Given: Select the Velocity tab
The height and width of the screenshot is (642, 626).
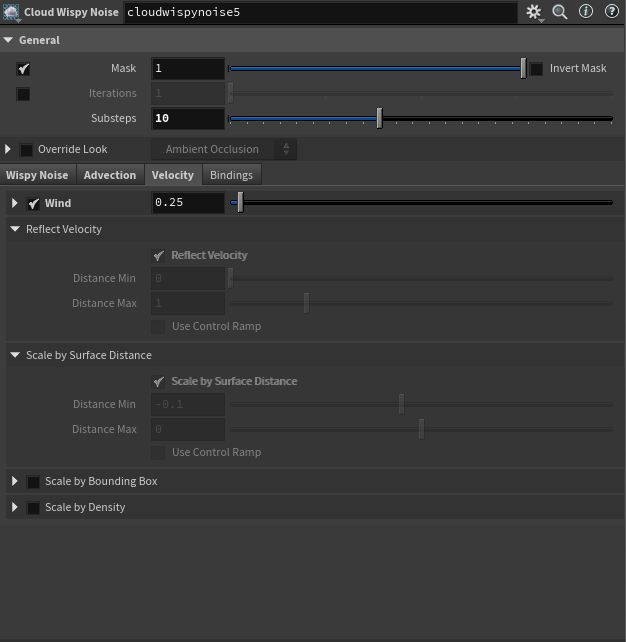Looking at the screenshot, I should [173, 175].
